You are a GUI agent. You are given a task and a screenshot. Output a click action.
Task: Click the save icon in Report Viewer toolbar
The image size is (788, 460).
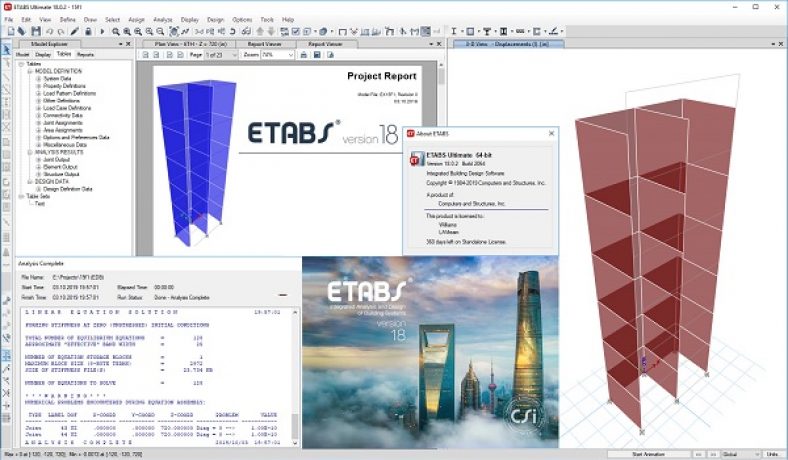pos(317,55)
